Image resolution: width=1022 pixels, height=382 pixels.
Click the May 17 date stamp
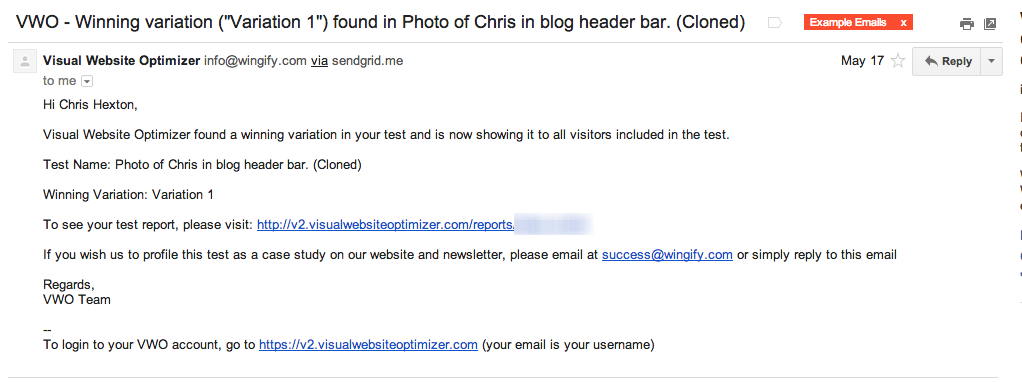[x=862, y=61]
